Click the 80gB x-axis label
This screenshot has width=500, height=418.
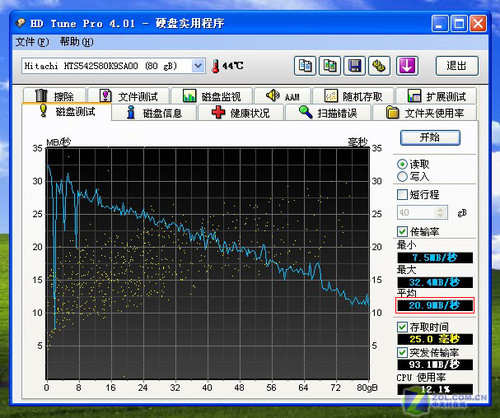pyautogui.click(x=367, y=388)
